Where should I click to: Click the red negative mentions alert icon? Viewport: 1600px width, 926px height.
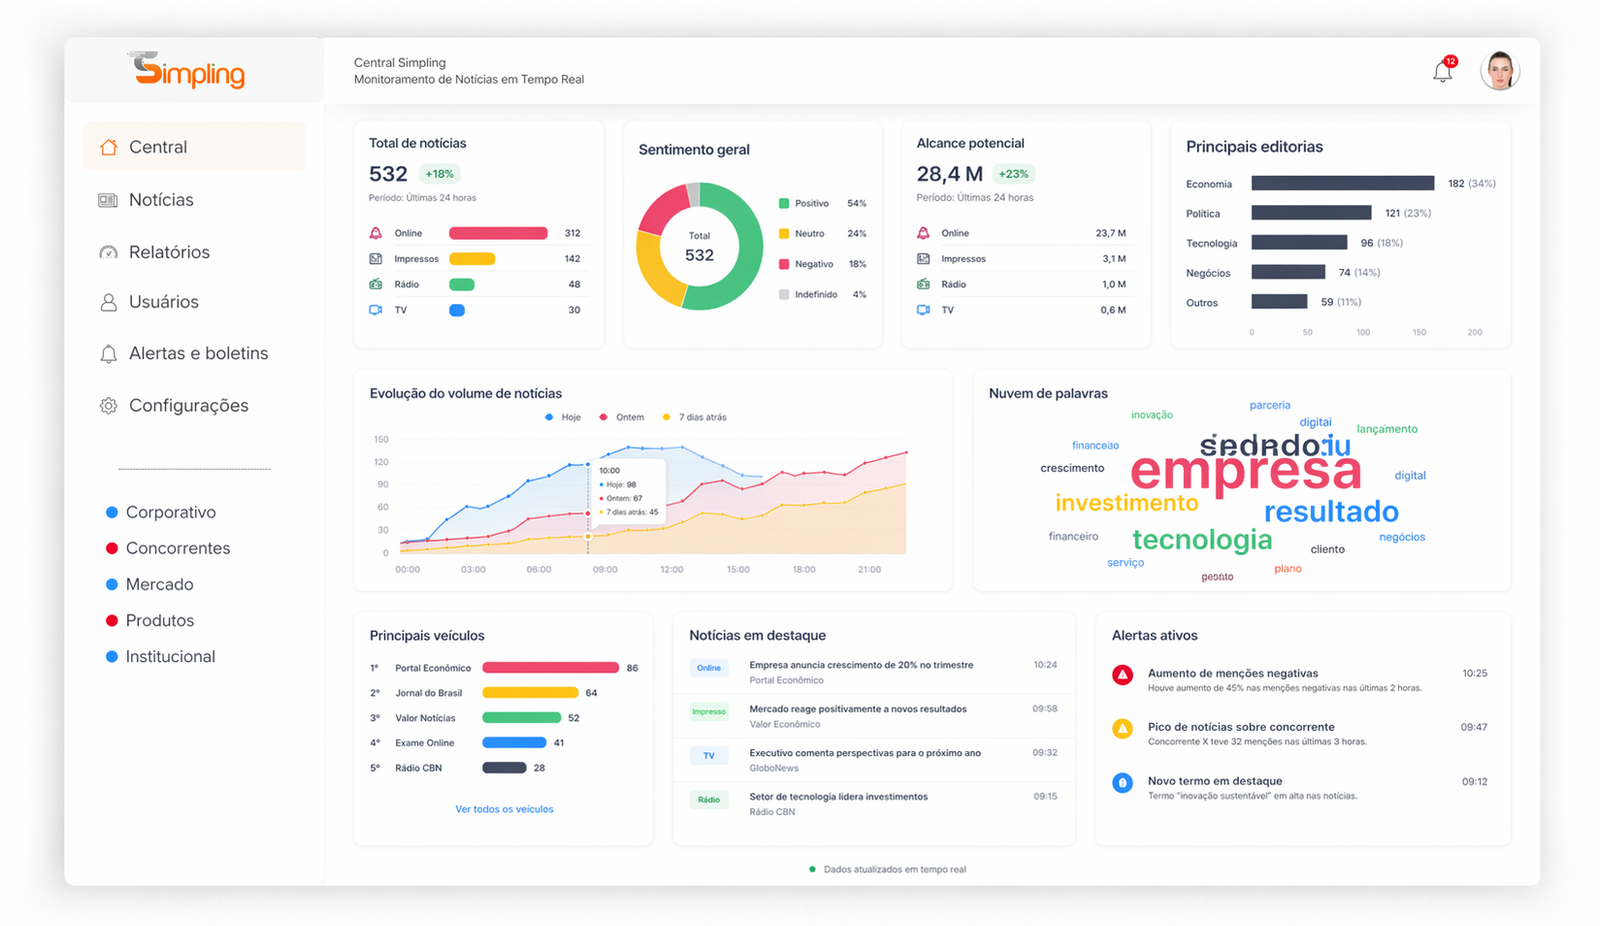[1123, 675]
